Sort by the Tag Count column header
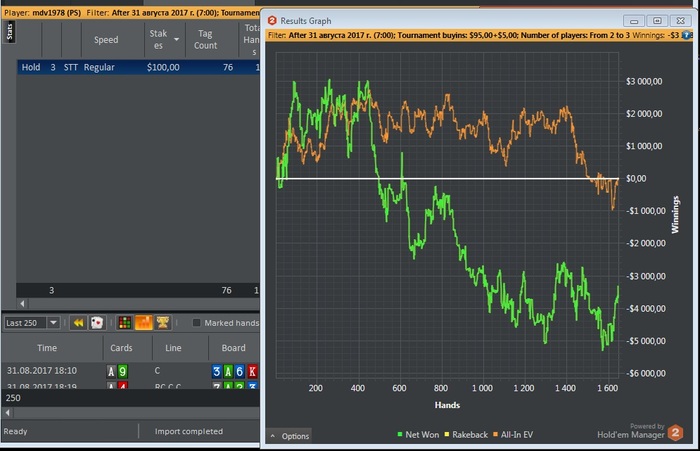This screenshot has width=700, height=451. point(205,40)
